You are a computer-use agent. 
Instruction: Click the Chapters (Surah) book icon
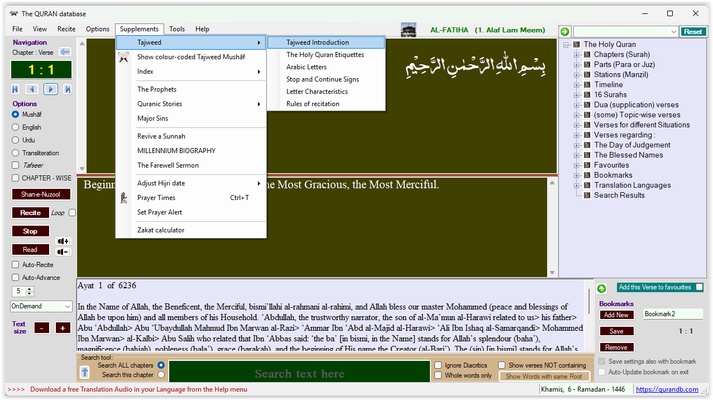[587, 55]
